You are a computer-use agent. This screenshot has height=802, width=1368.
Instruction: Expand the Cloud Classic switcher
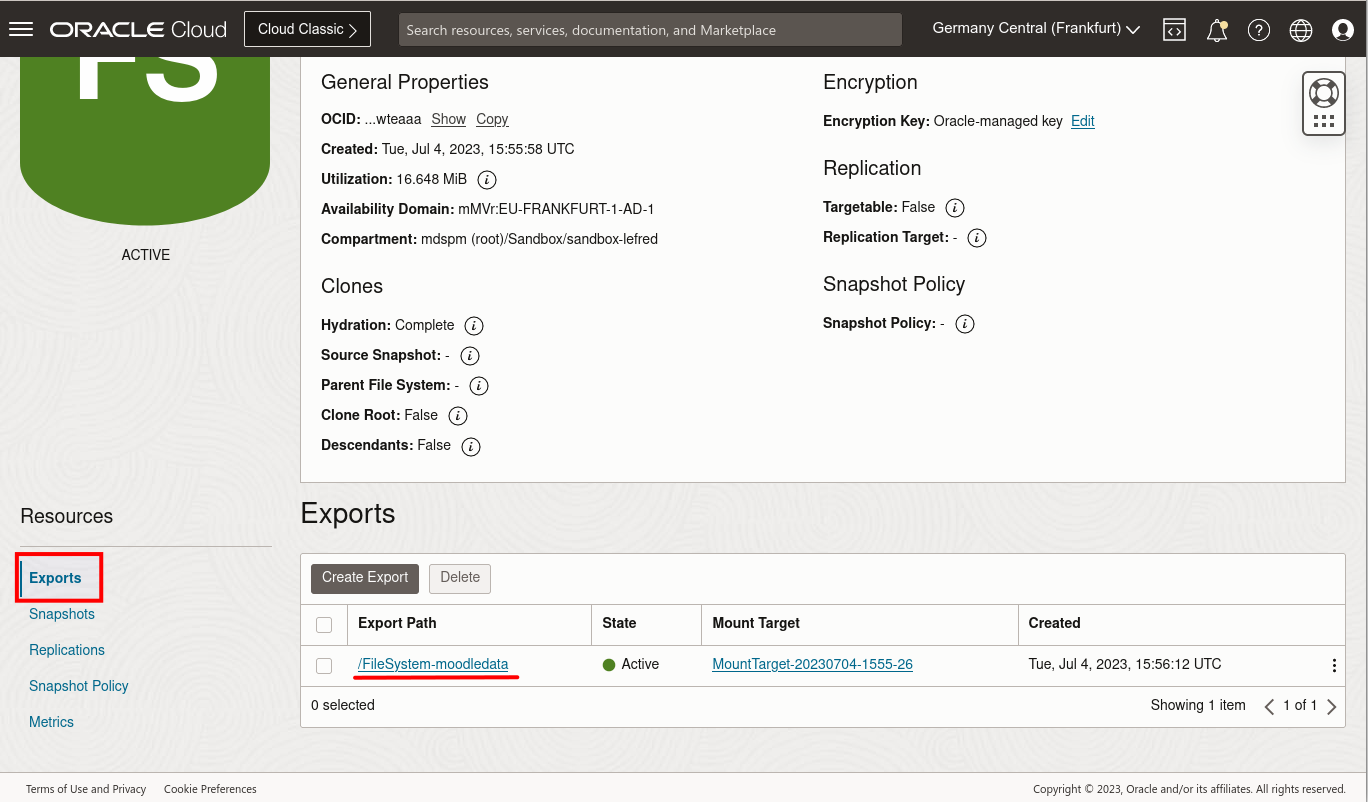(x=307, y=28)
